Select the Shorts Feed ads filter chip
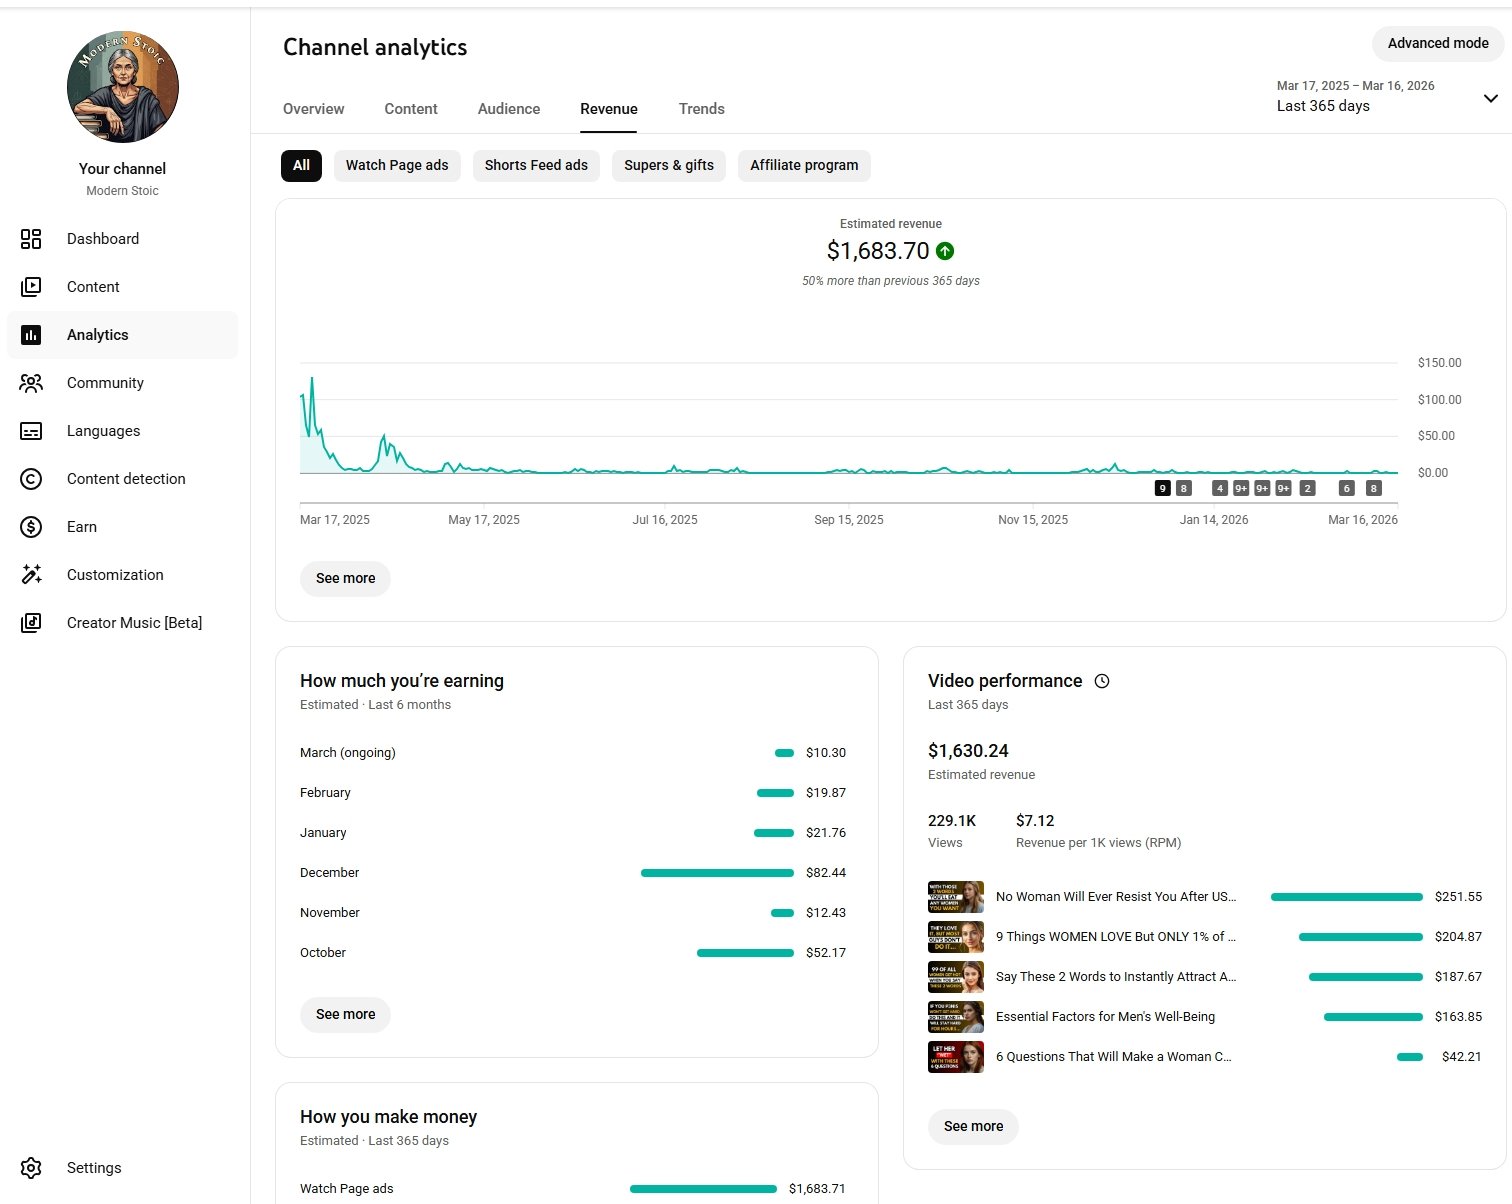The height and width of the screenshot is (1204, 1512). click(536, 166)
